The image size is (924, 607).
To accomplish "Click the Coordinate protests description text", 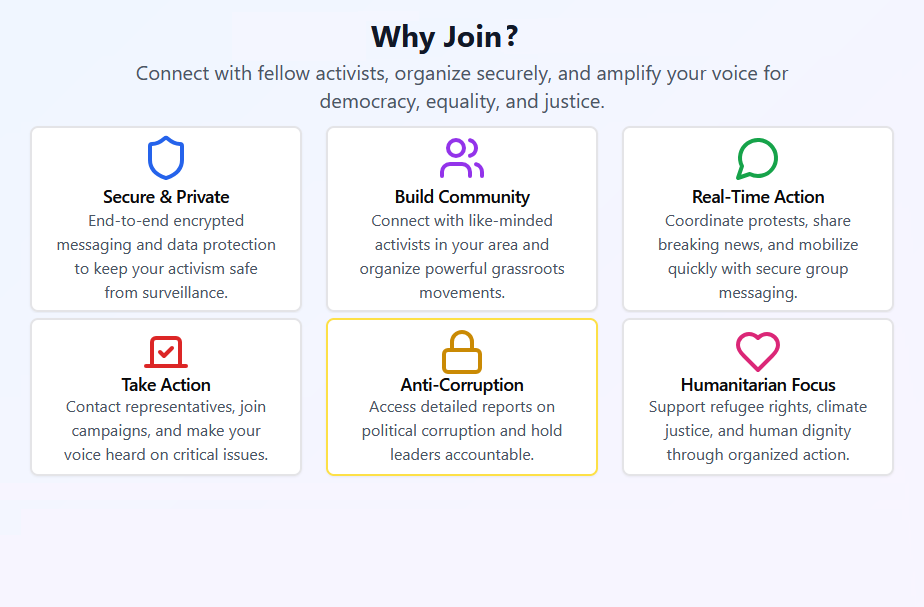I will click(758, 256).
